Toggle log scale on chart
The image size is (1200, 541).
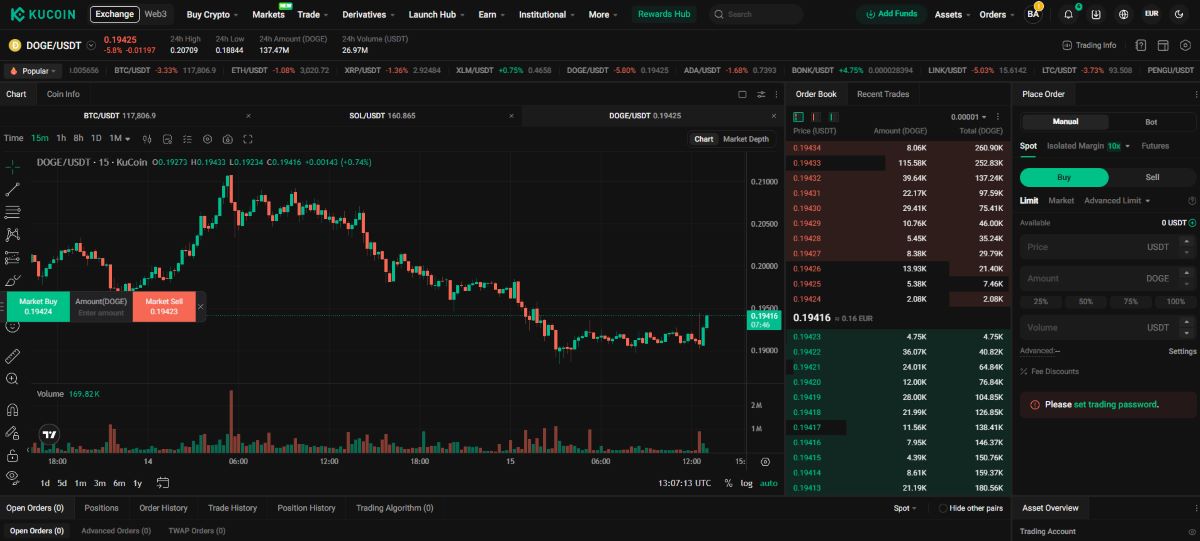(746, 483)
